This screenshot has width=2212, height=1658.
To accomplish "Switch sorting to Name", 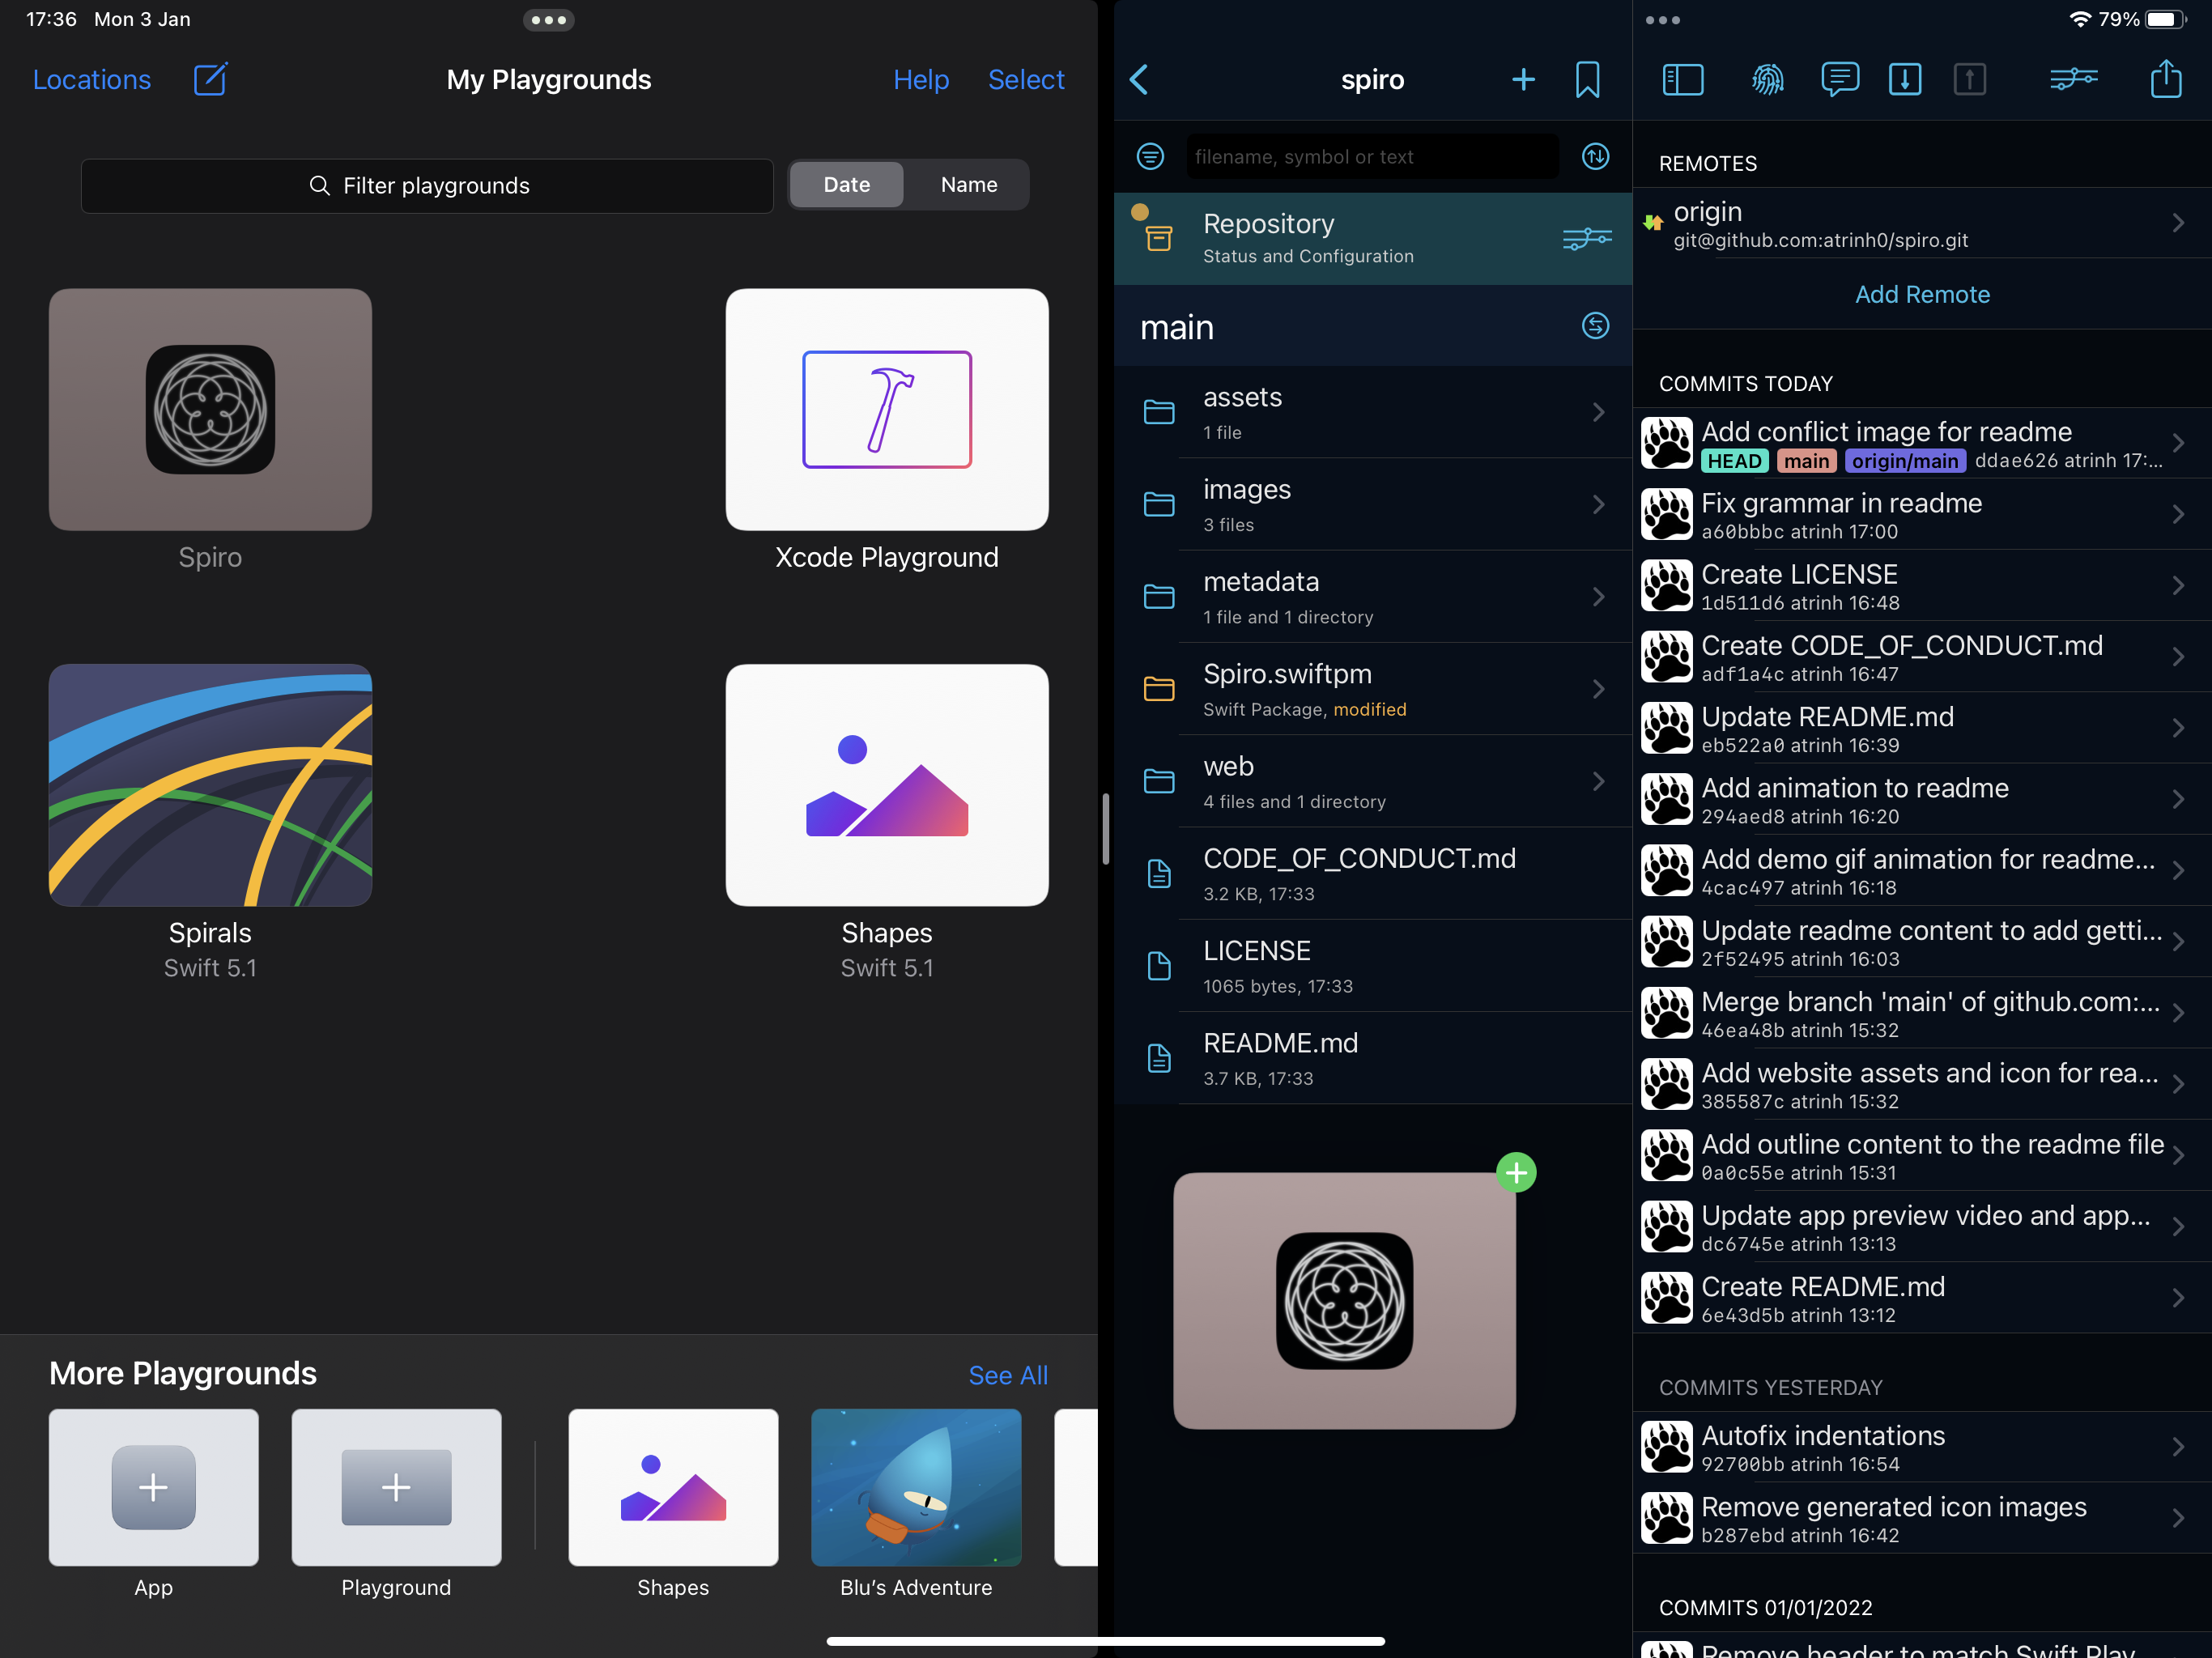I will point(968,185).
